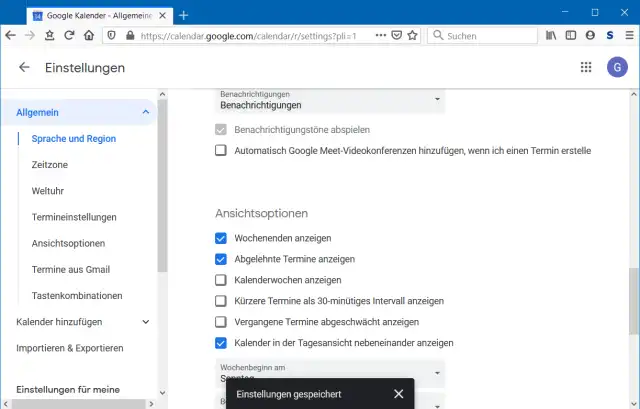Open the Google account avatar G
Screen dimensions: 640x409
click(x=617, y=67)
